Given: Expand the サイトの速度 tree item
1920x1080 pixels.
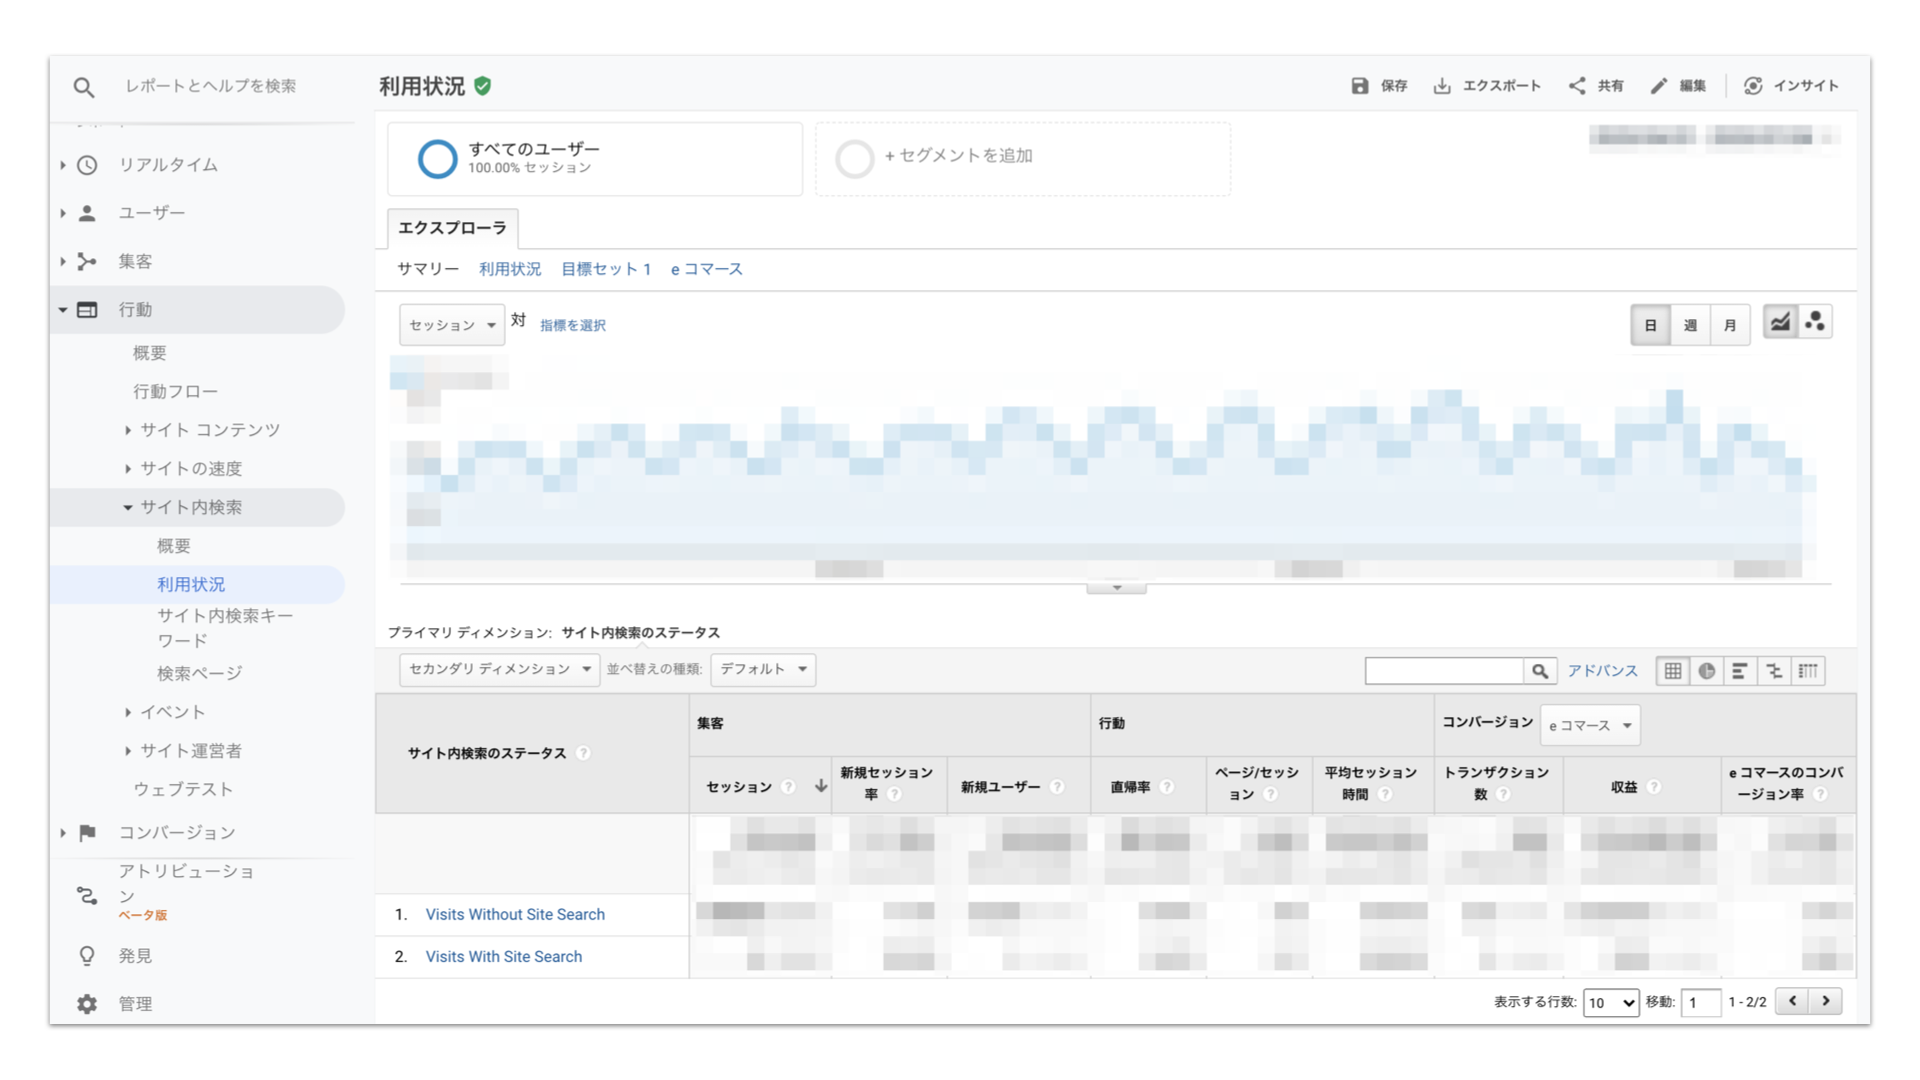Looking at the screenshot, I should (x=128, y=469).
